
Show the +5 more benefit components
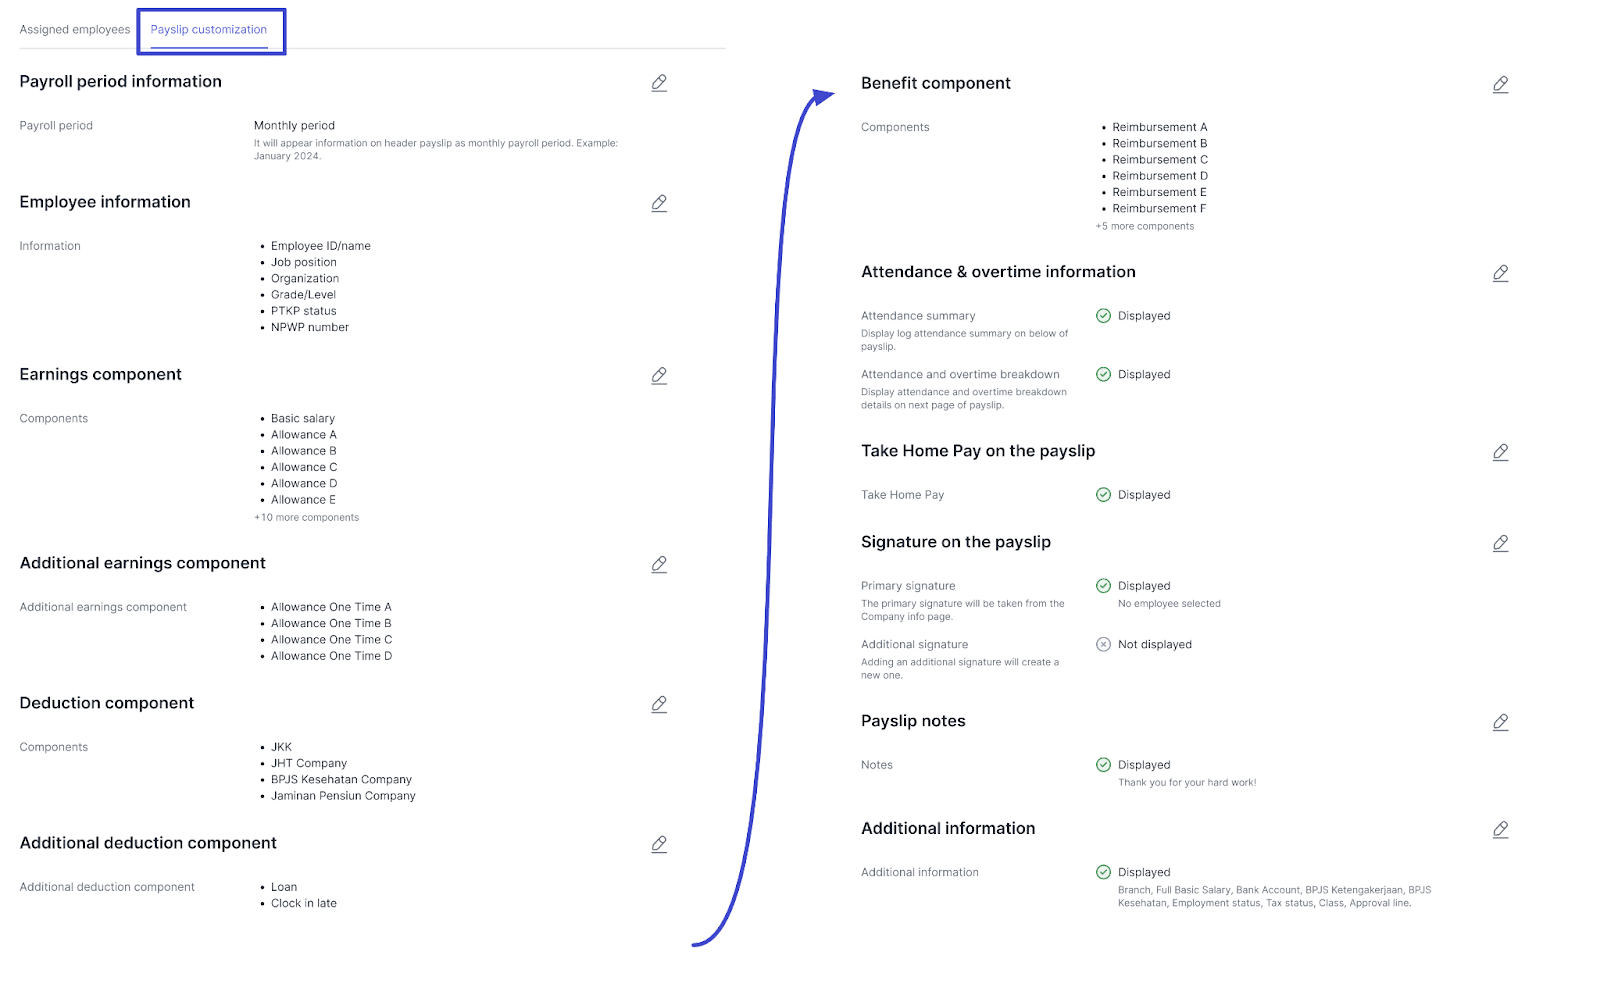click(1145, 227)
